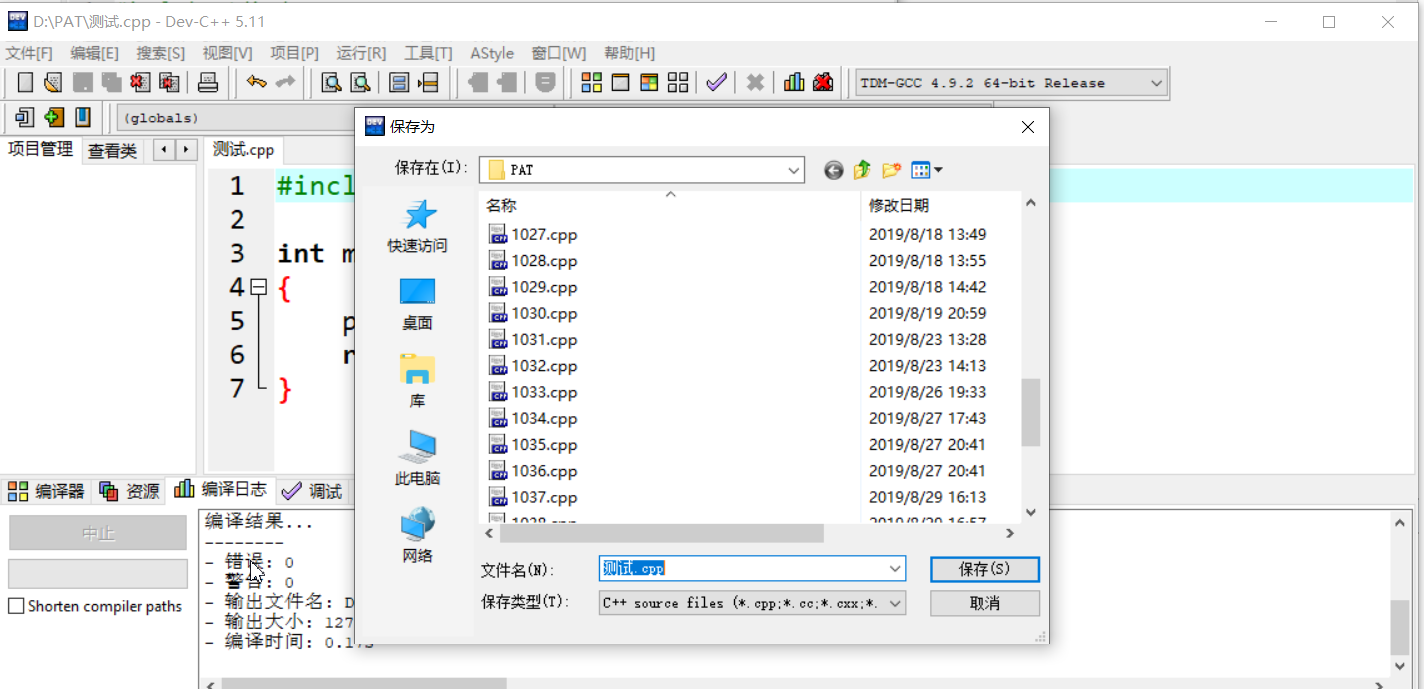Open the 文件[F] menu
1424x689 pixels.
tap(29, 53)
